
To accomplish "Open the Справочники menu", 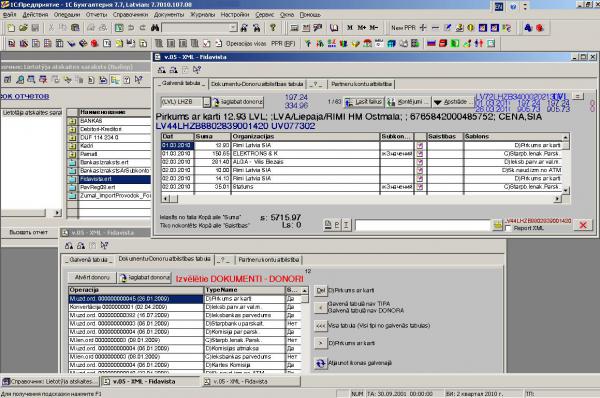I will coord(130,15).
